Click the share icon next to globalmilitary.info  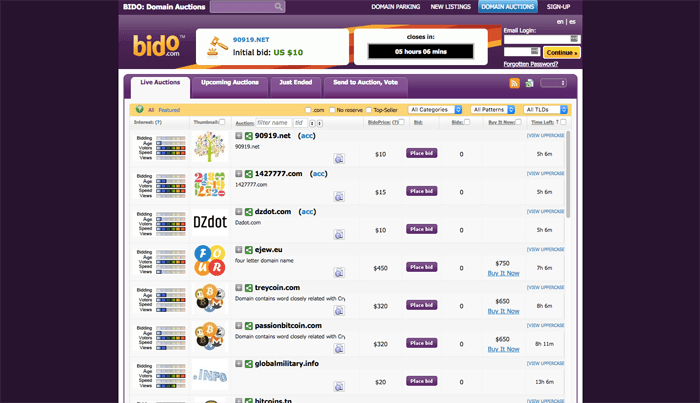click(x=249, y=363)
